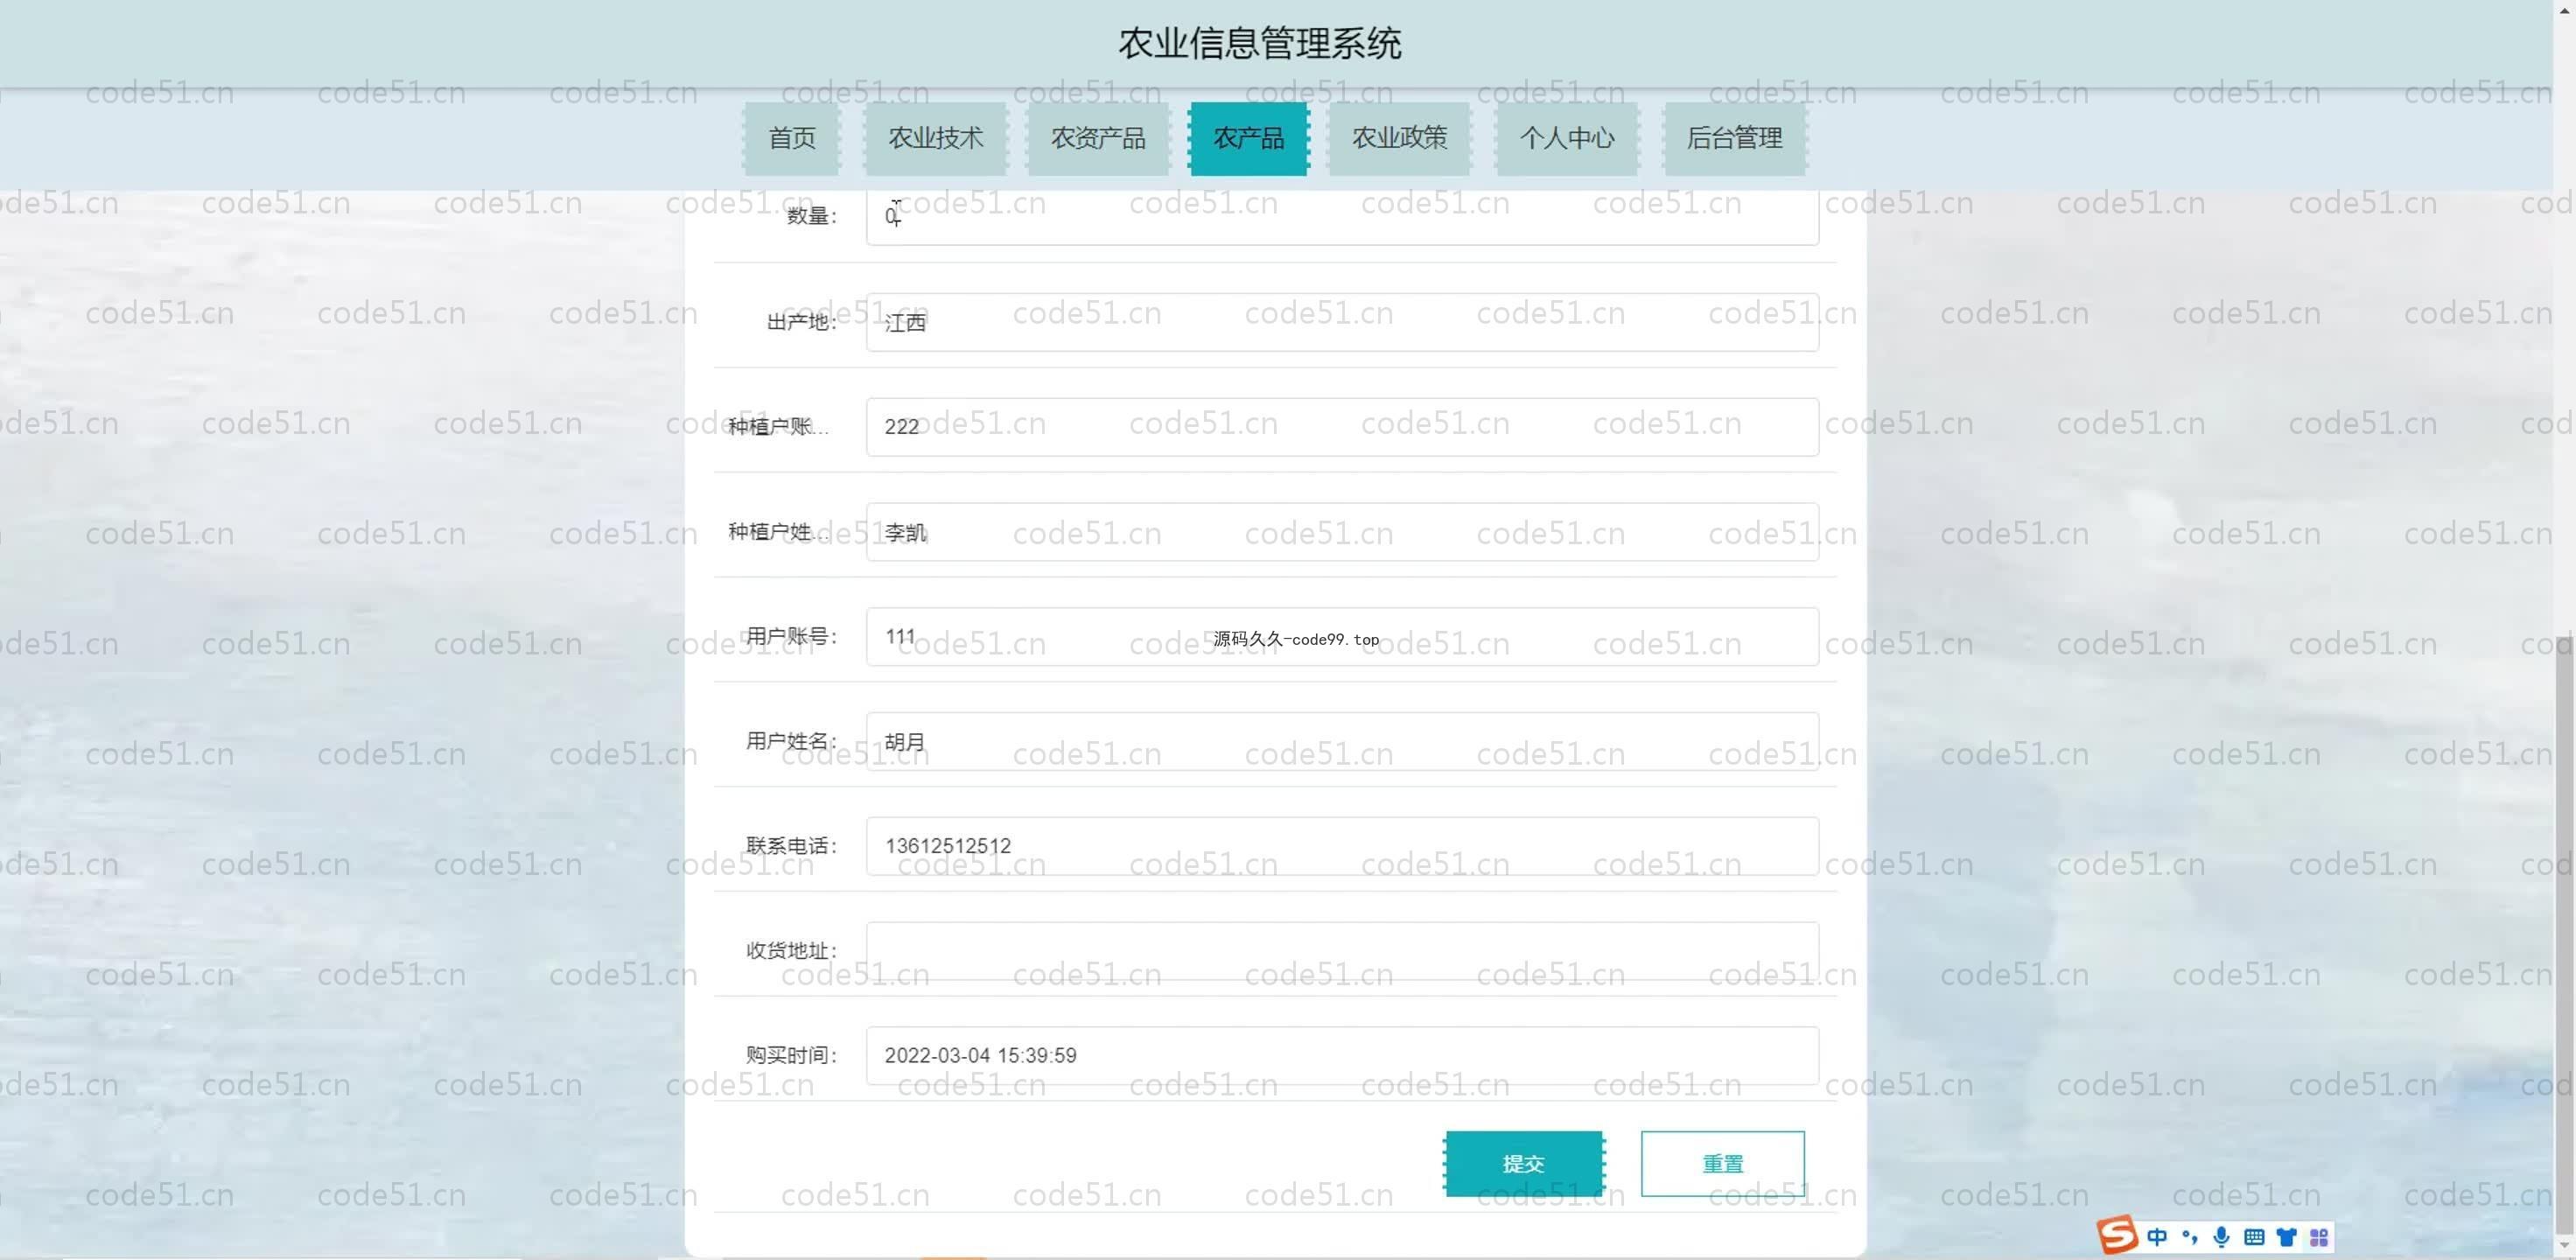Click the 出产地 label text
This screenshot has width=2576, height=1260.
[801, 322]
